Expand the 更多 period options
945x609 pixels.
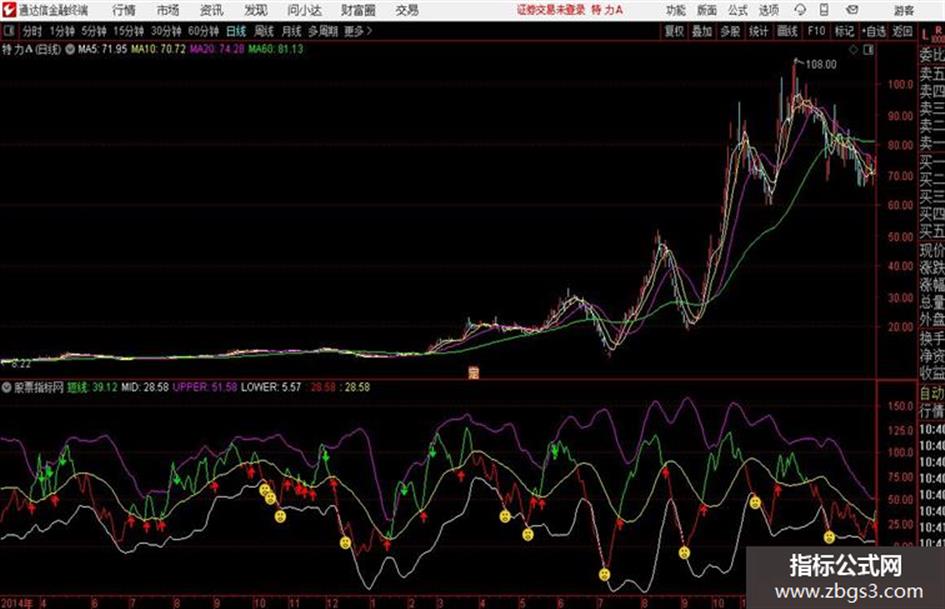coord(358,31)
